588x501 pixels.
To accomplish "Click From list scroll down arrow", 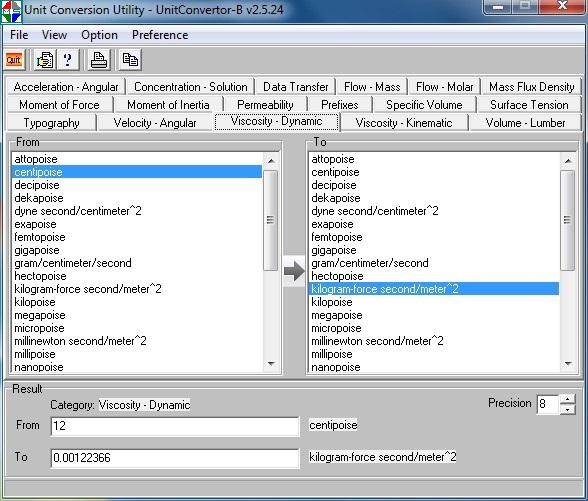I will point(271,363).
